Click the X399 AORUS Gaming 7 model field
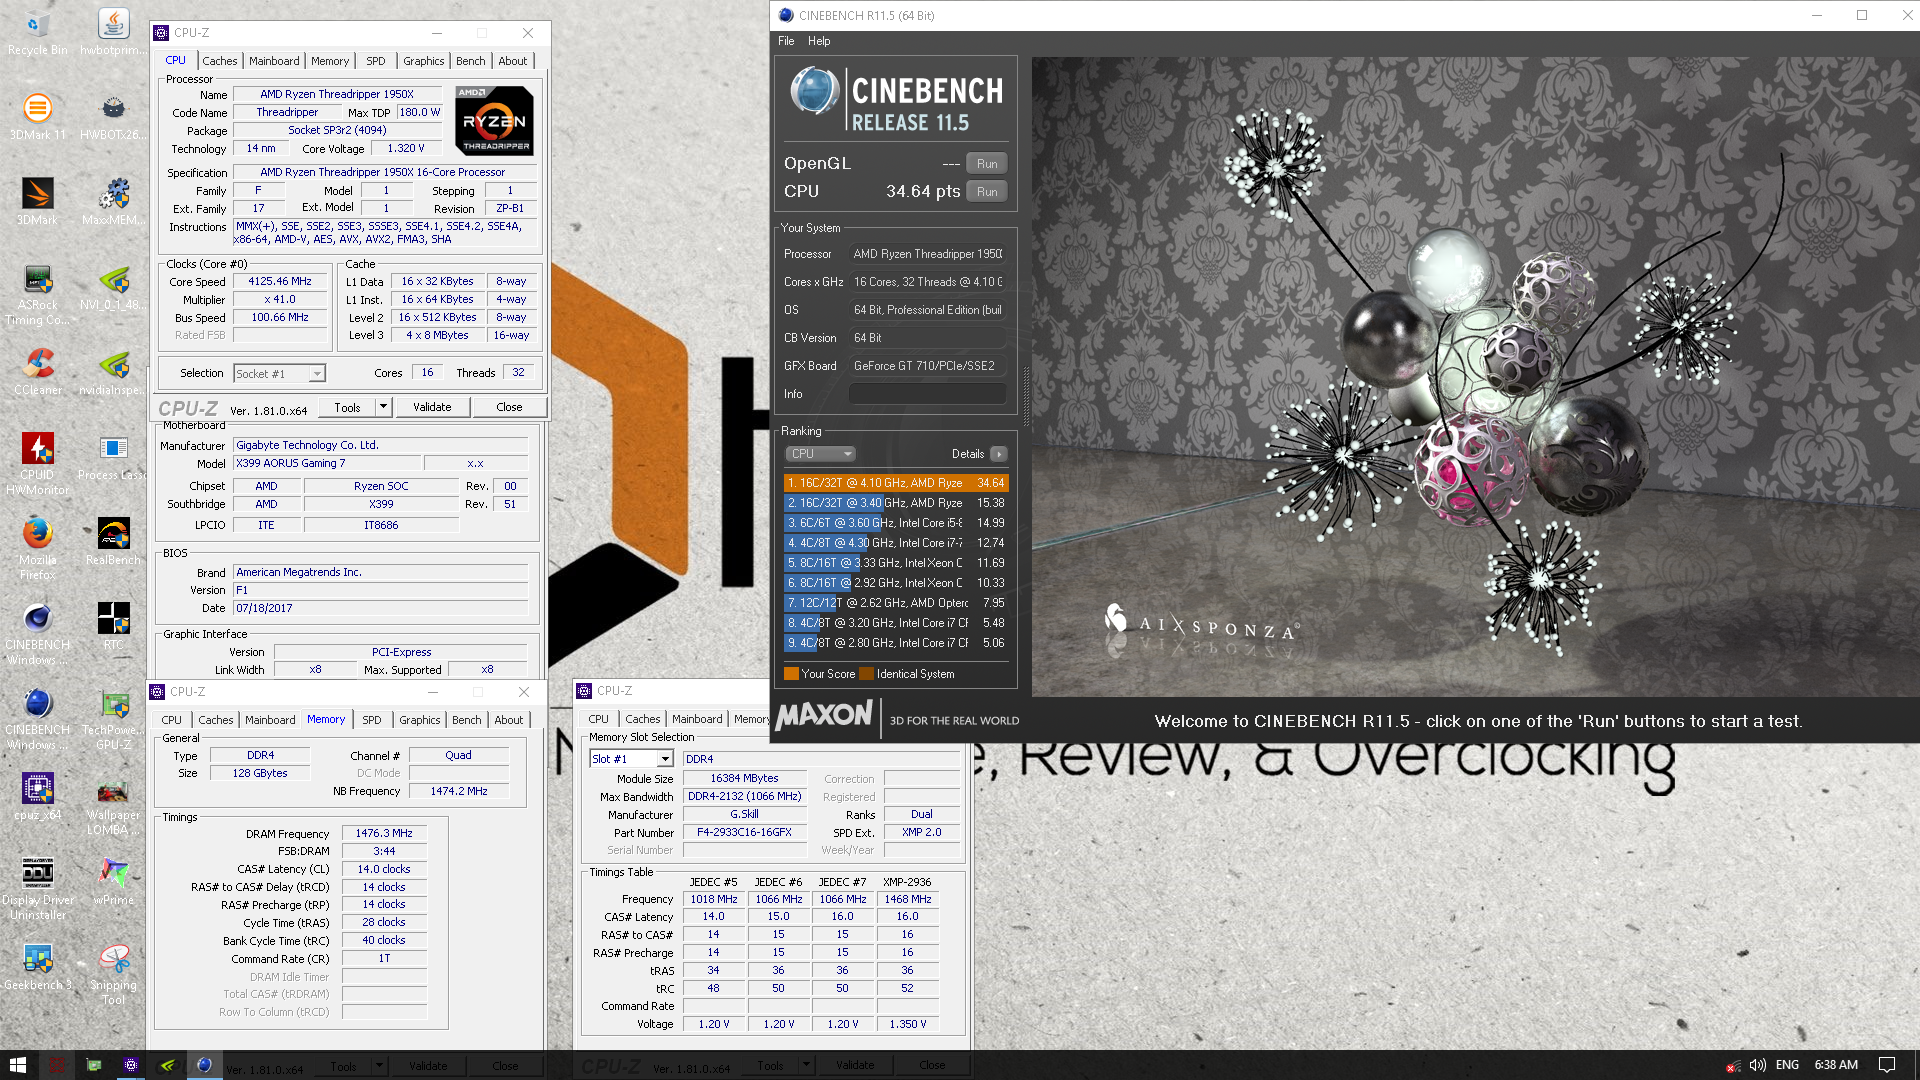1920x1080 pixels. [x=326, y=463]
